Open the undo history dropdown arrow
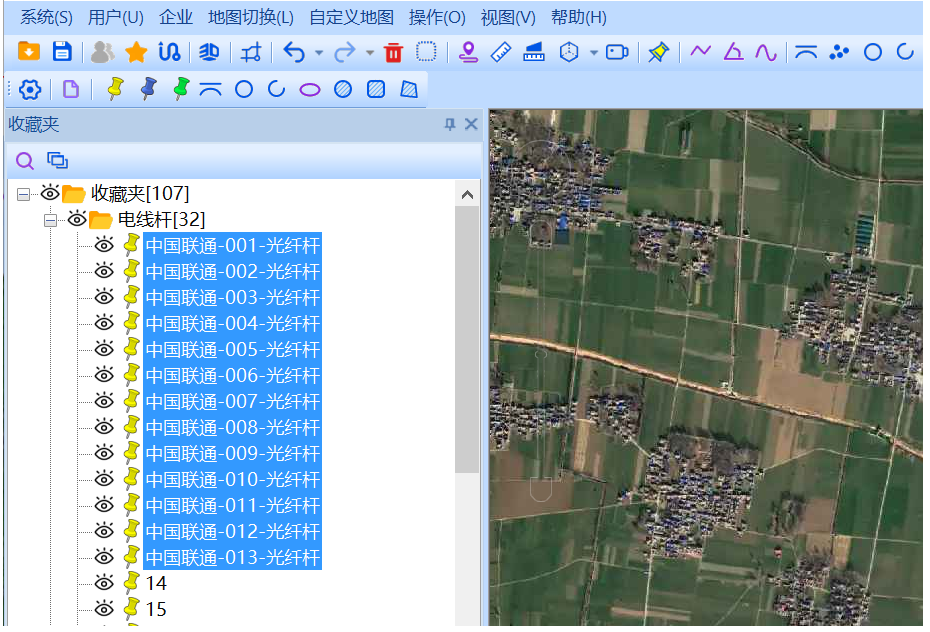Image resolution: width=930 pixels, height=632 pixels. (319, 53)
